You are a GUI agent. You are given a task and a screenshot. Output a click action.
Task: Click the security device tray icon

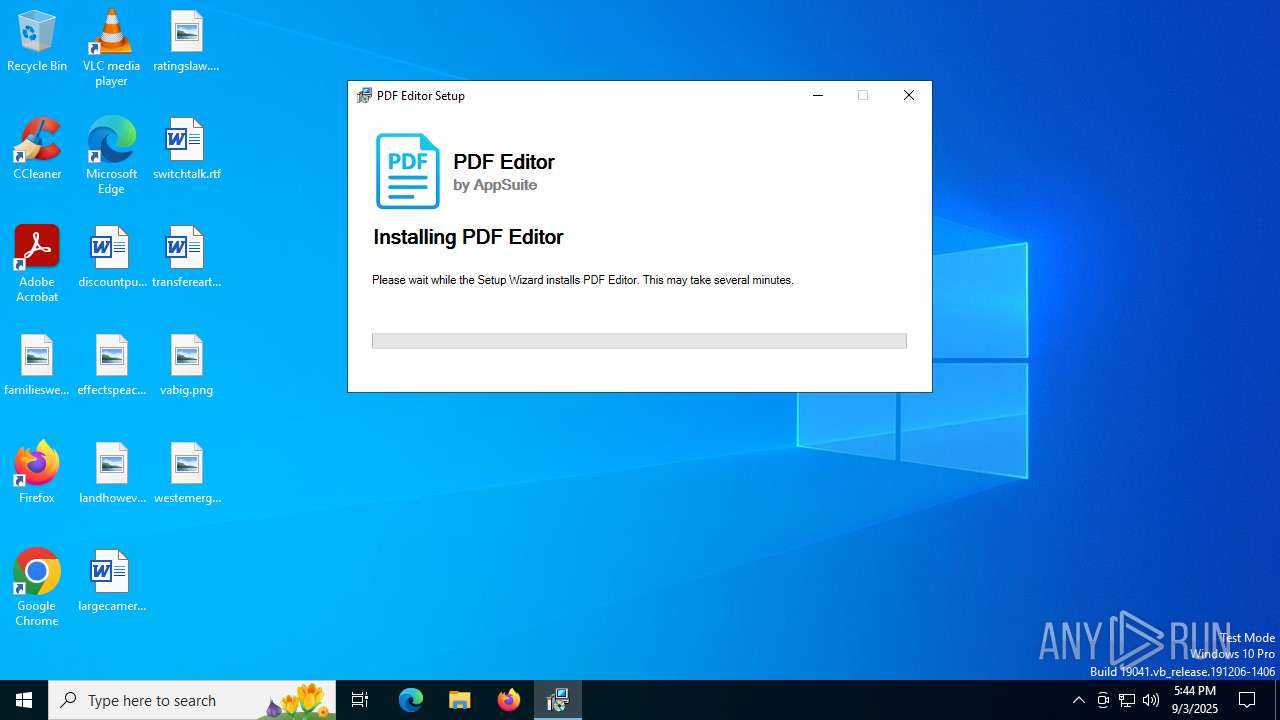(x=1103, y=700)
